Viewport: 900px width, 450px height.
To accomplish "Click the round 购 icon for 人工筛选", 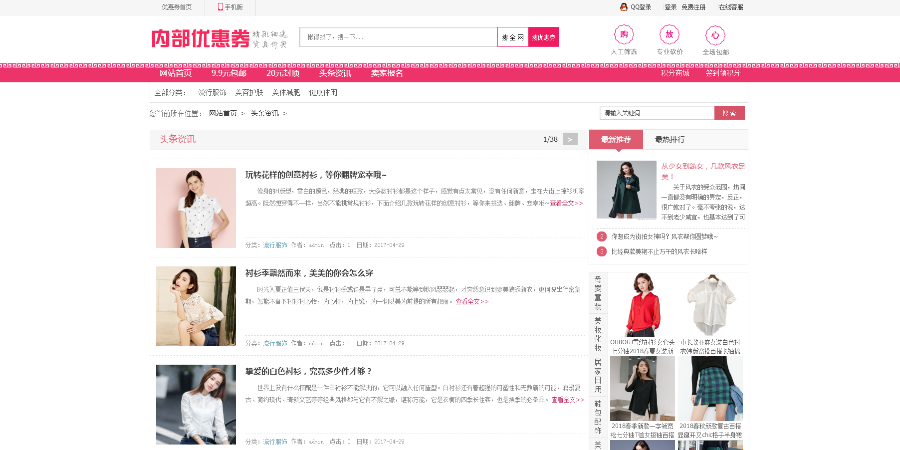I will pos(623,35).
